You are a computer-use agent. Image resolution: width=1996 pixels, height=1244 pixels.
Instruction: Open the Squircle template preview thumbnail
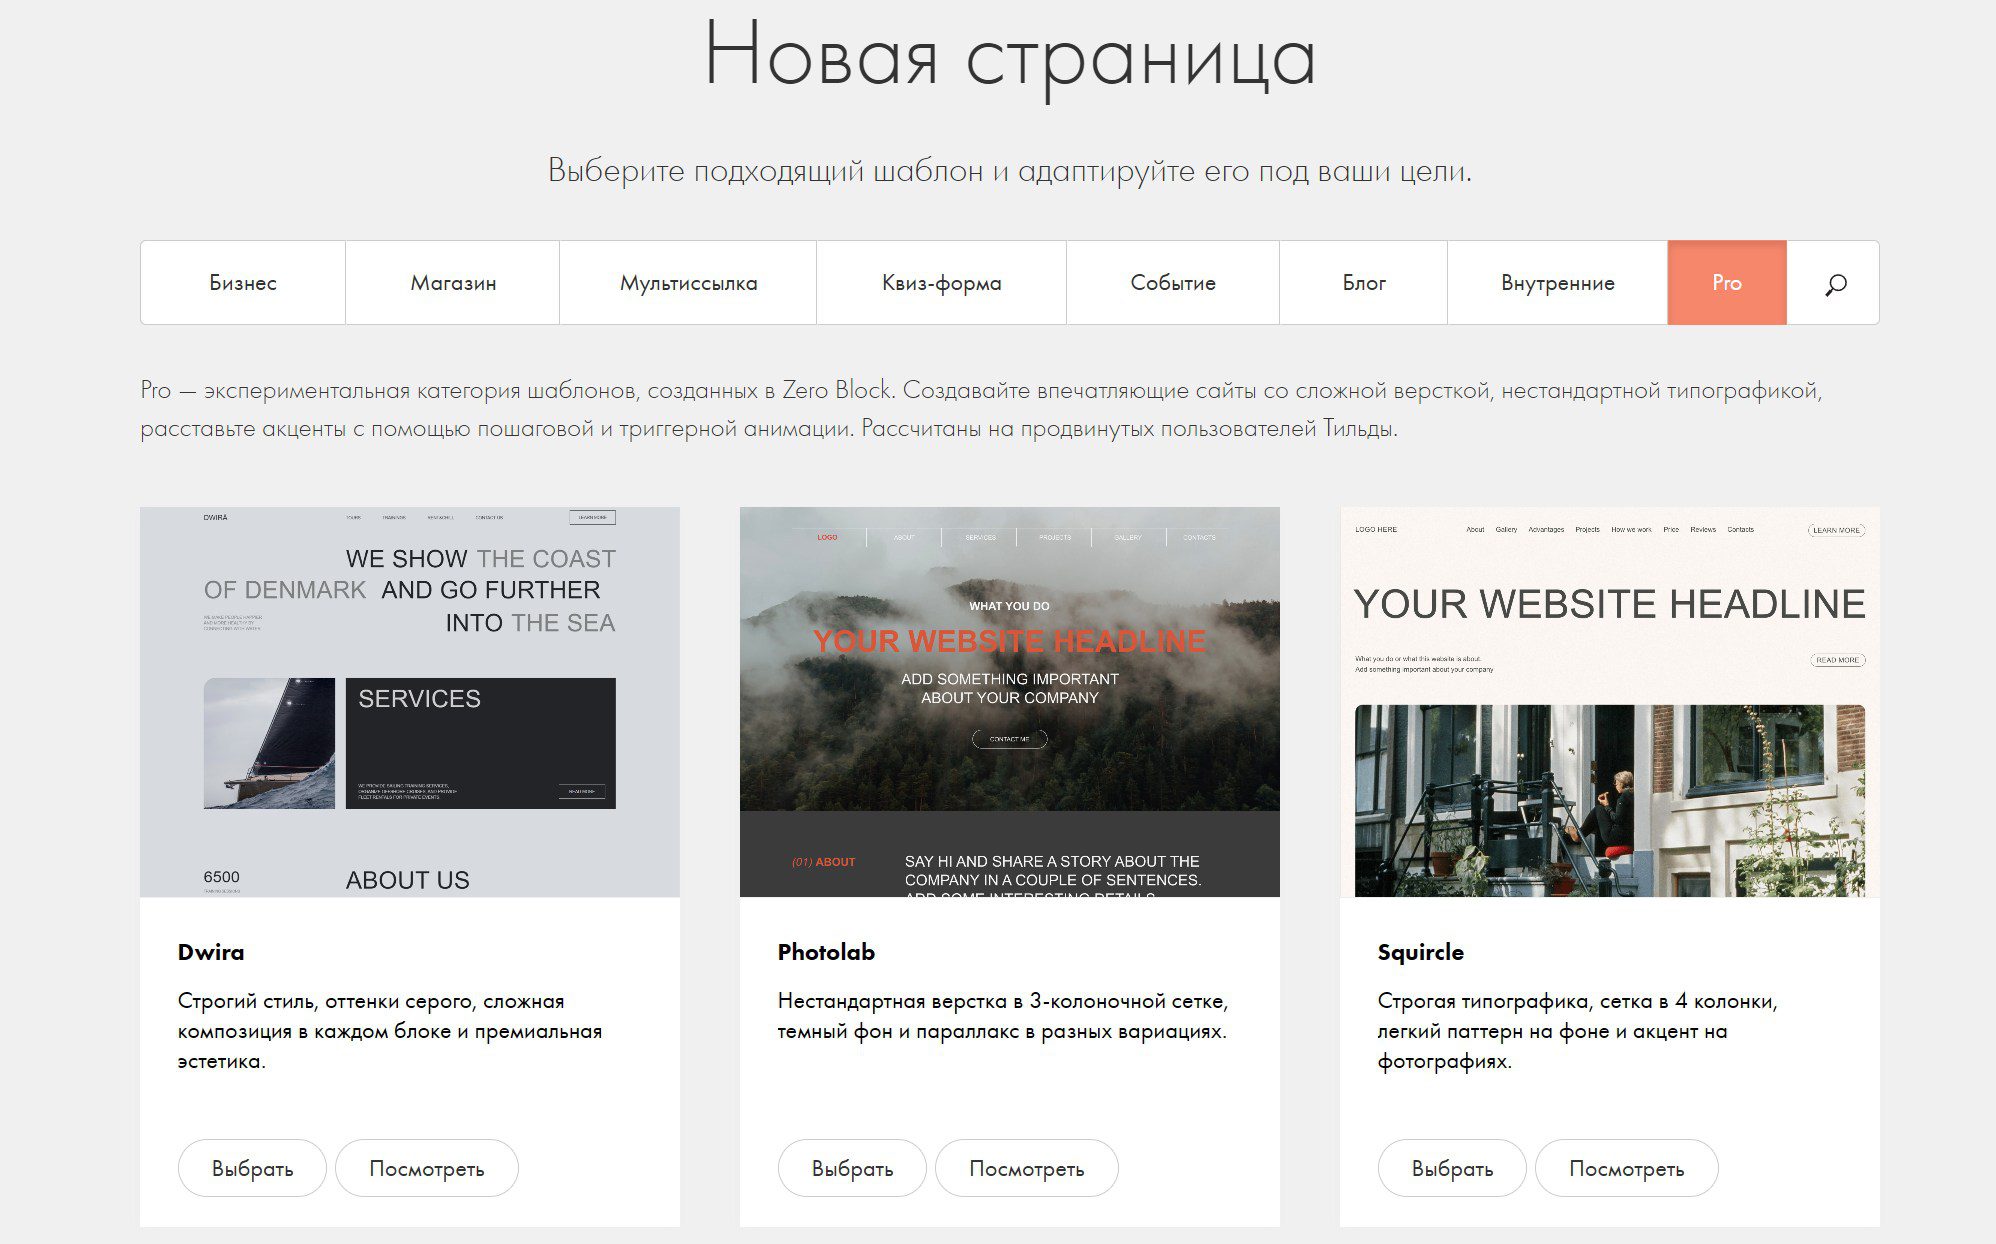[x=1610, y=702]
